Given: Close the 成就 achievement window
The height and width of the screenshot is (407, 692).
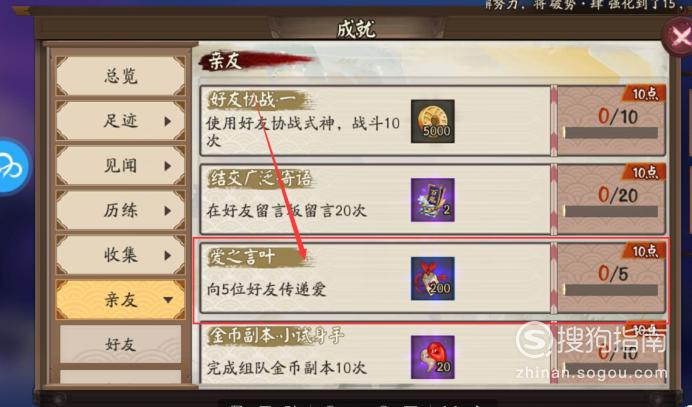Looking at the screenshot, I should click(x=680, y=37).
